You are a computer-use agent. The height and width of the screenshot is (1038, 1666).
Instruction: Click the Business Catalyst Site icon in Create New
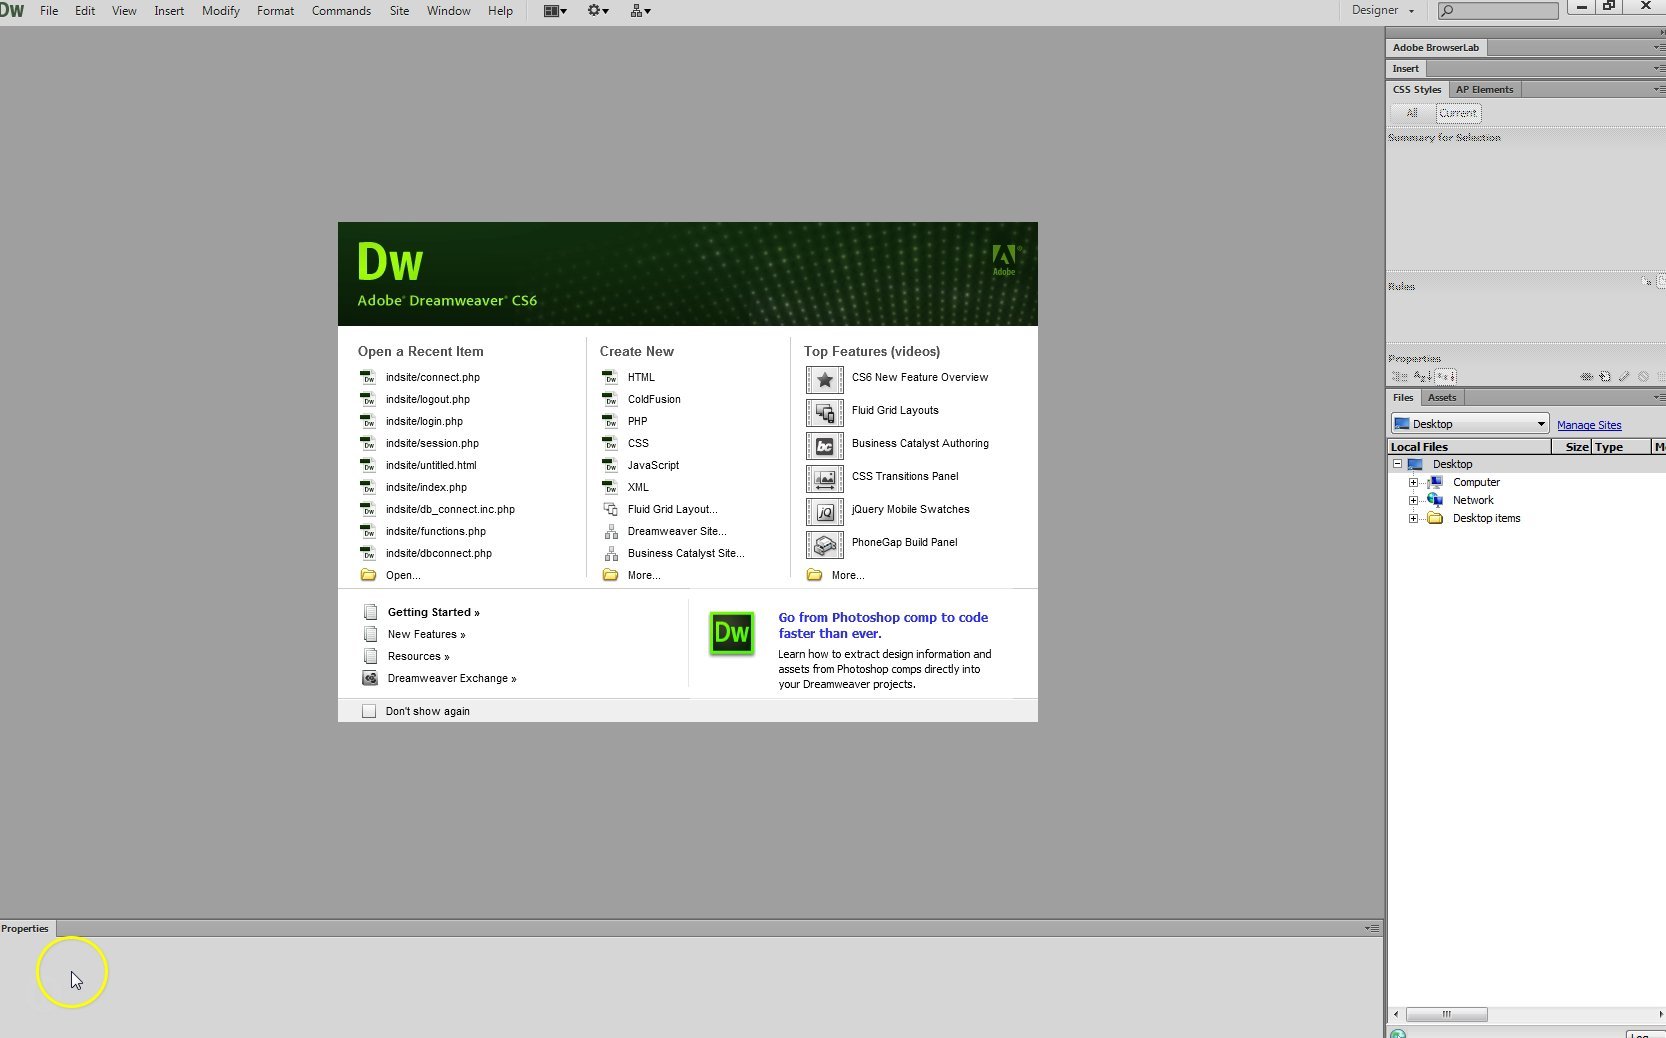[x=610, y=553]
